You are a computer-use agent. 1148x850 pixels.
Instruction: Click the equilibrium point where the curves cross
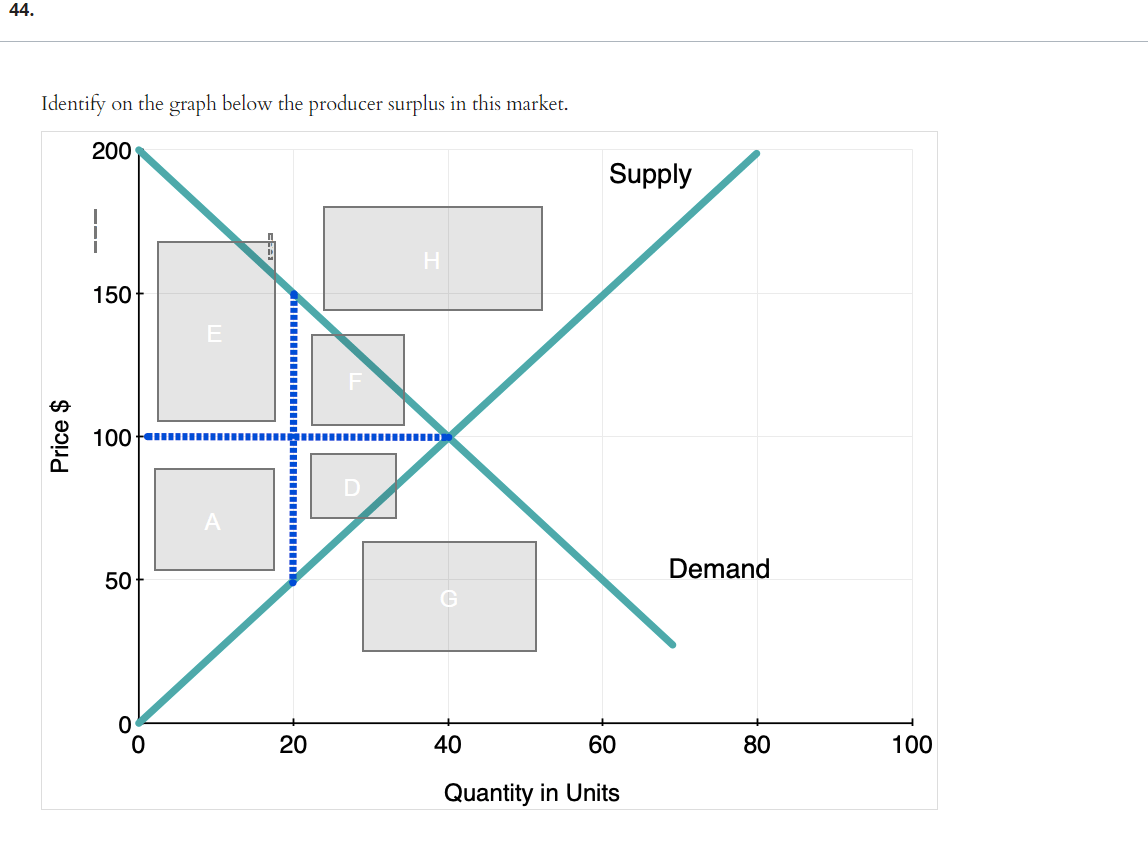coord(448,437)
